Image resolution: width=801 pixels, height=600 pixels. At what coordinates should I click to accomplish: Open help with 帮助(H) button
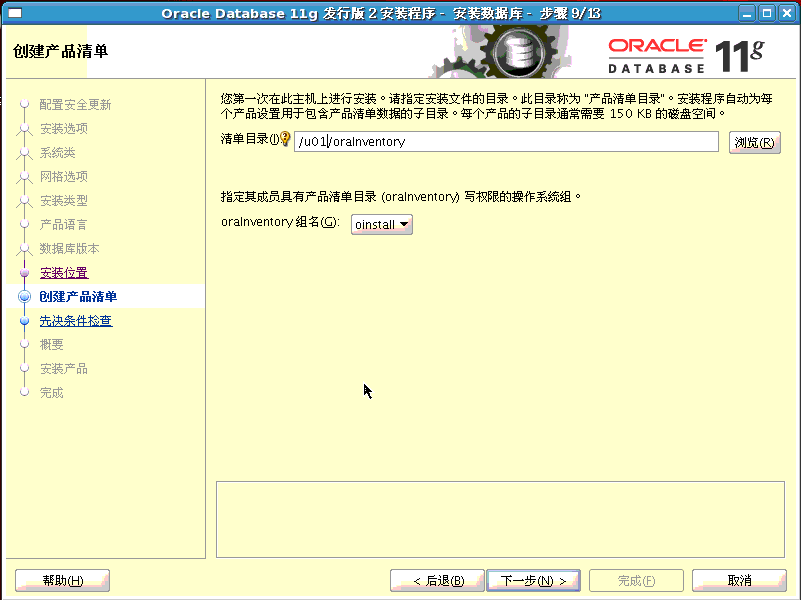click(62, 581)
